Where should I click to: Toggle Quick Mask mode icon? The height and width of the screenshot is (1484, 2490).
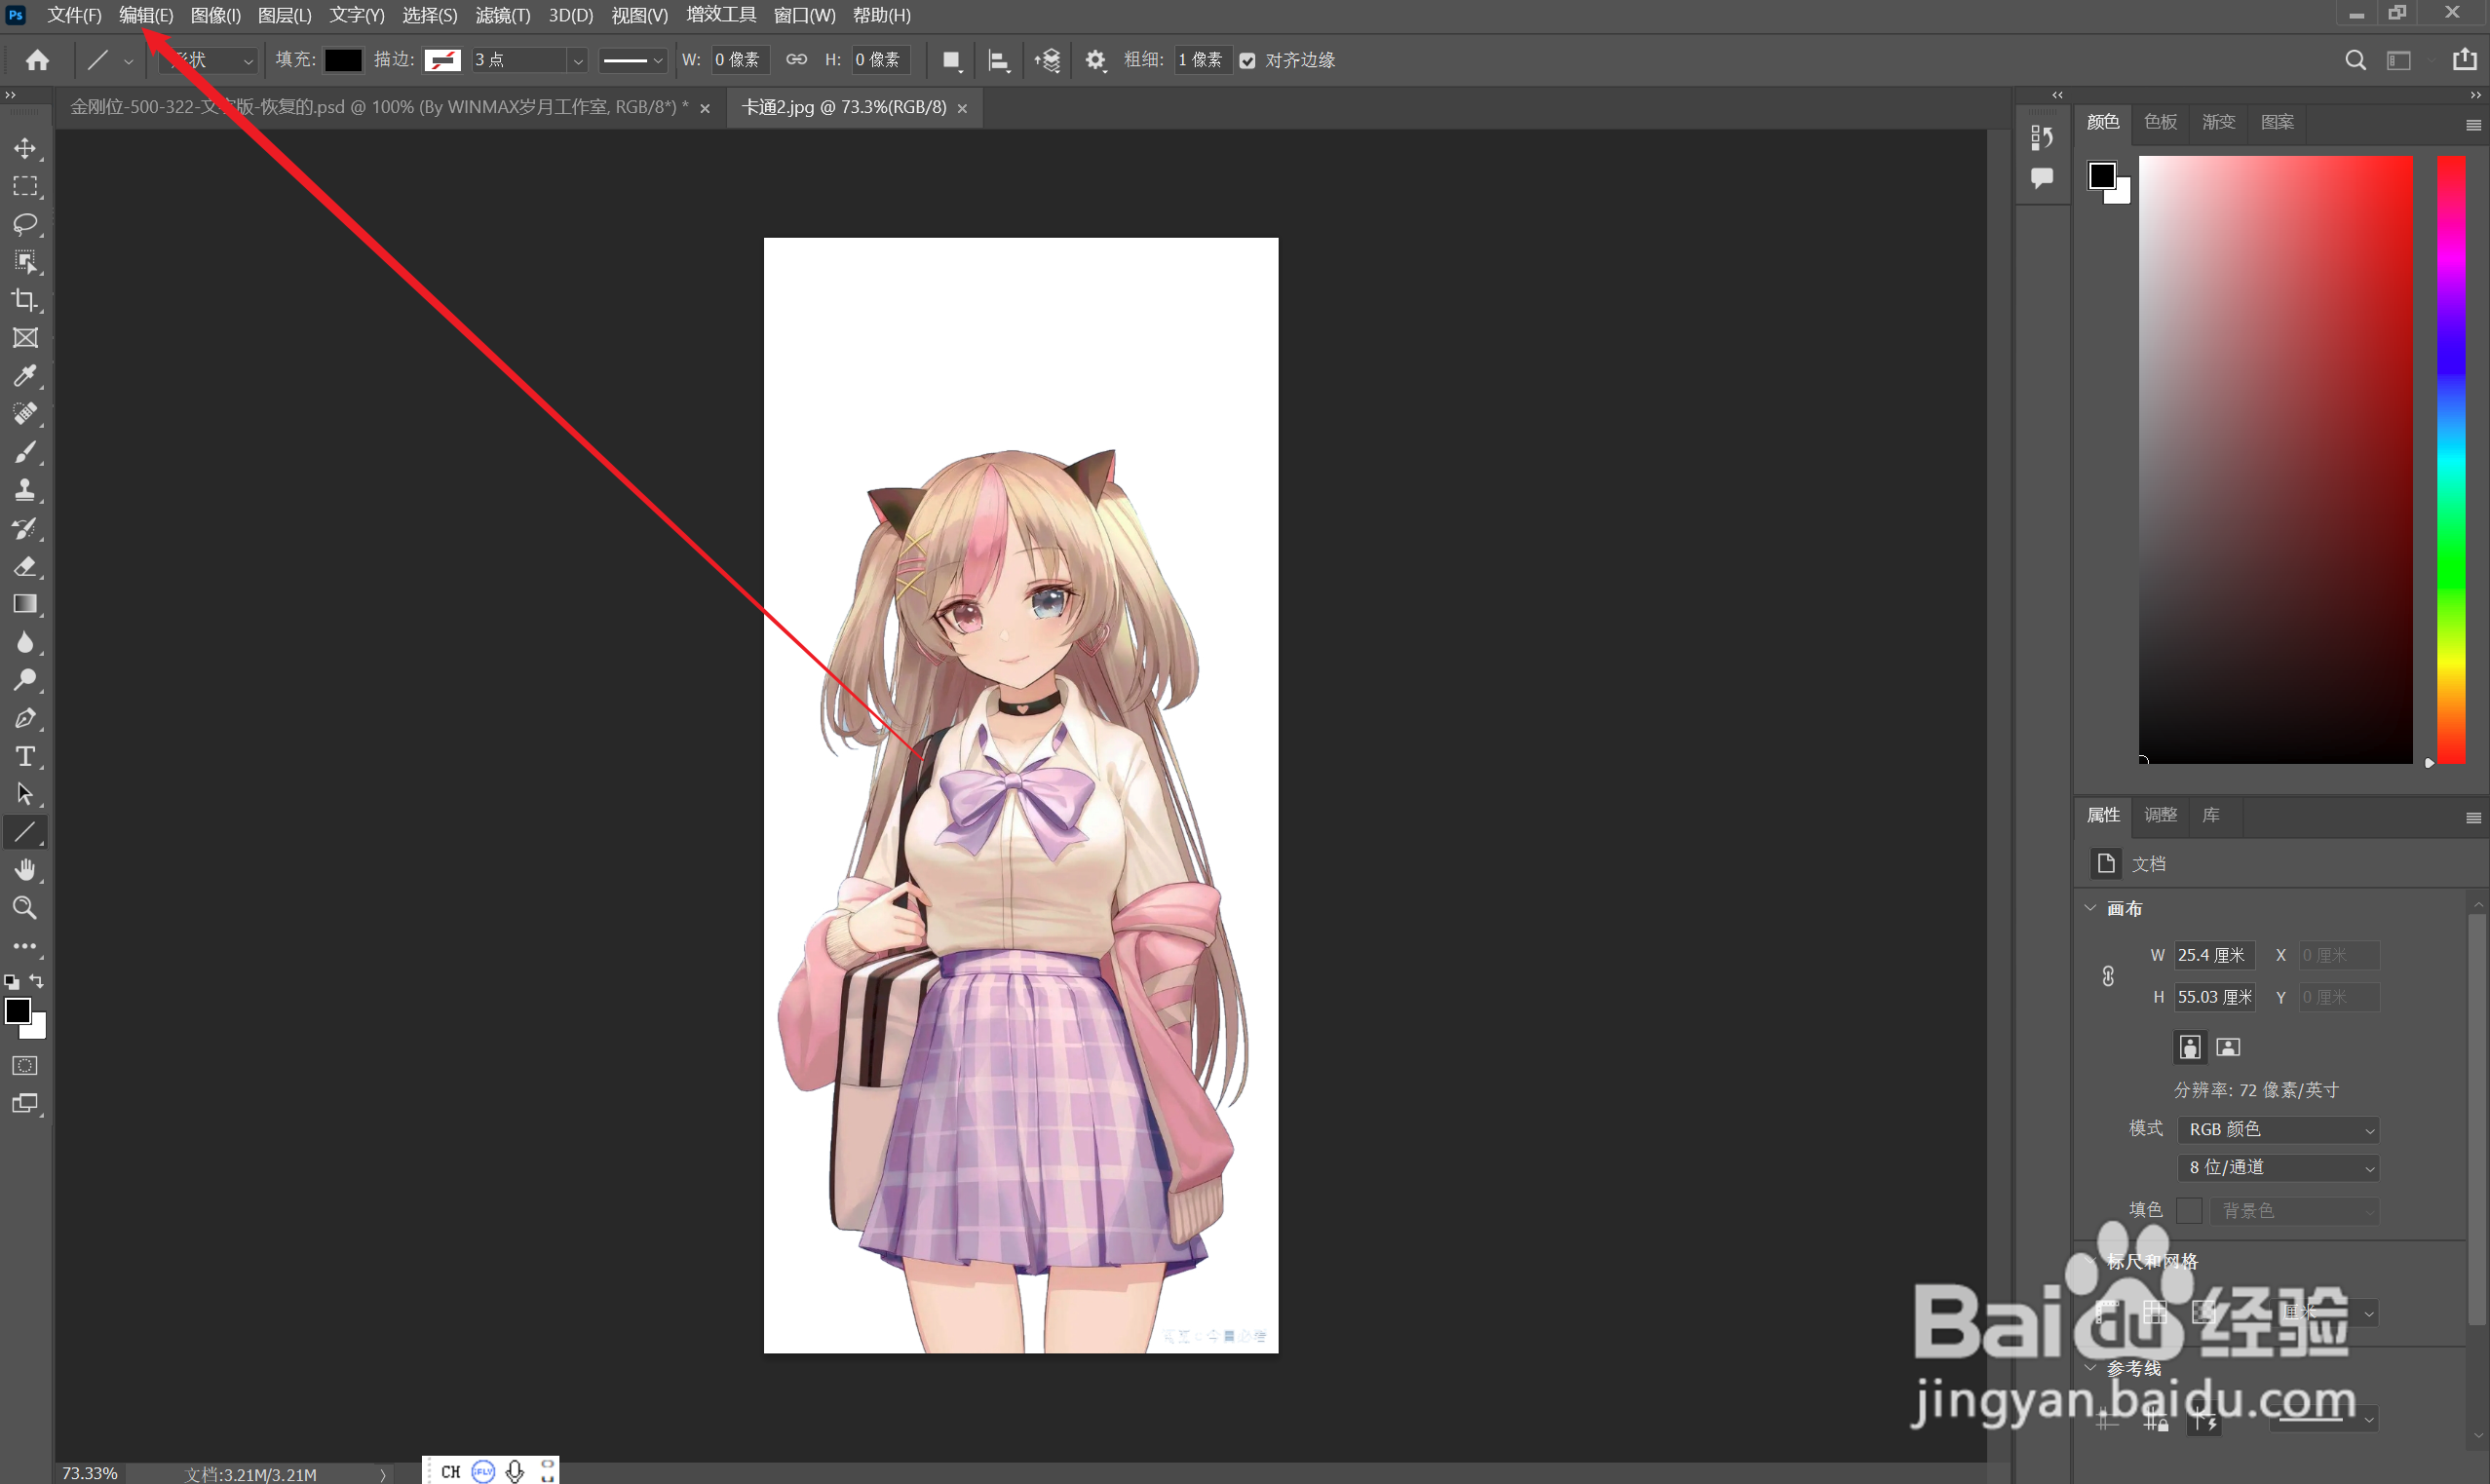coord(25,1066)
